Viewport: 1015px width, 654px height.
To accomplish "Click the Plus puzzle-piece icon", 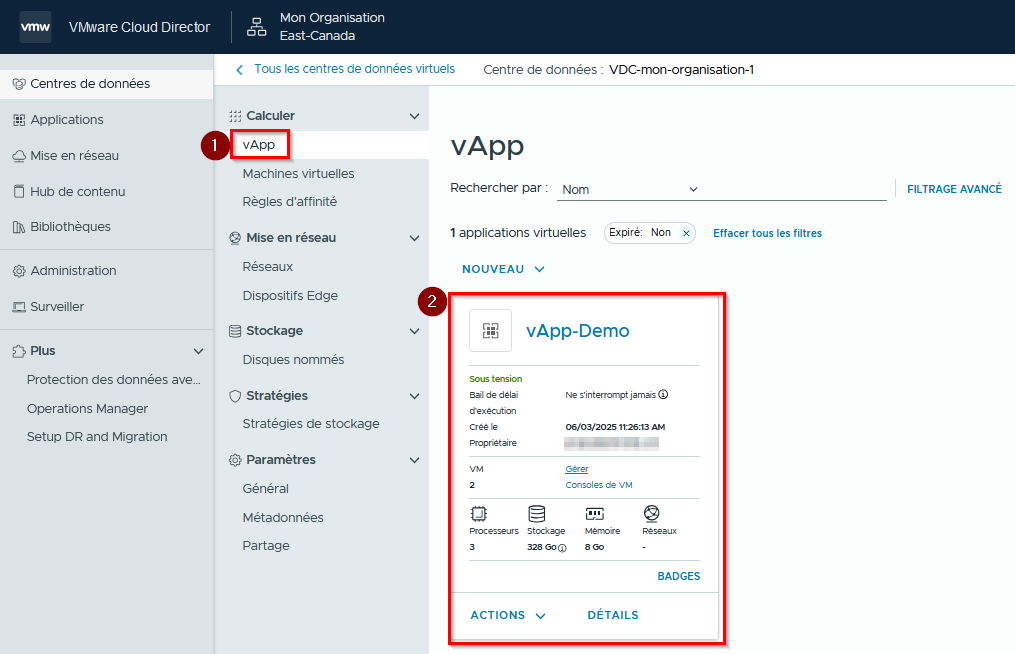I will point(19,351).
